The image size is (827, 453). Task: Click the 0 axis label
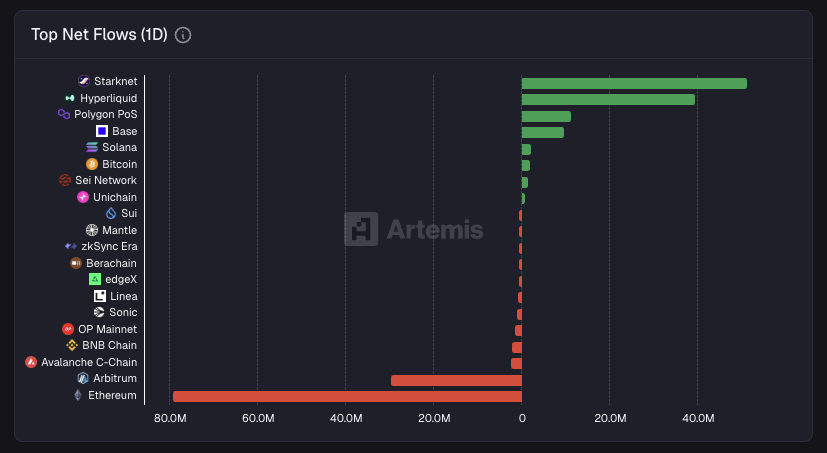(x=522, y=418)
